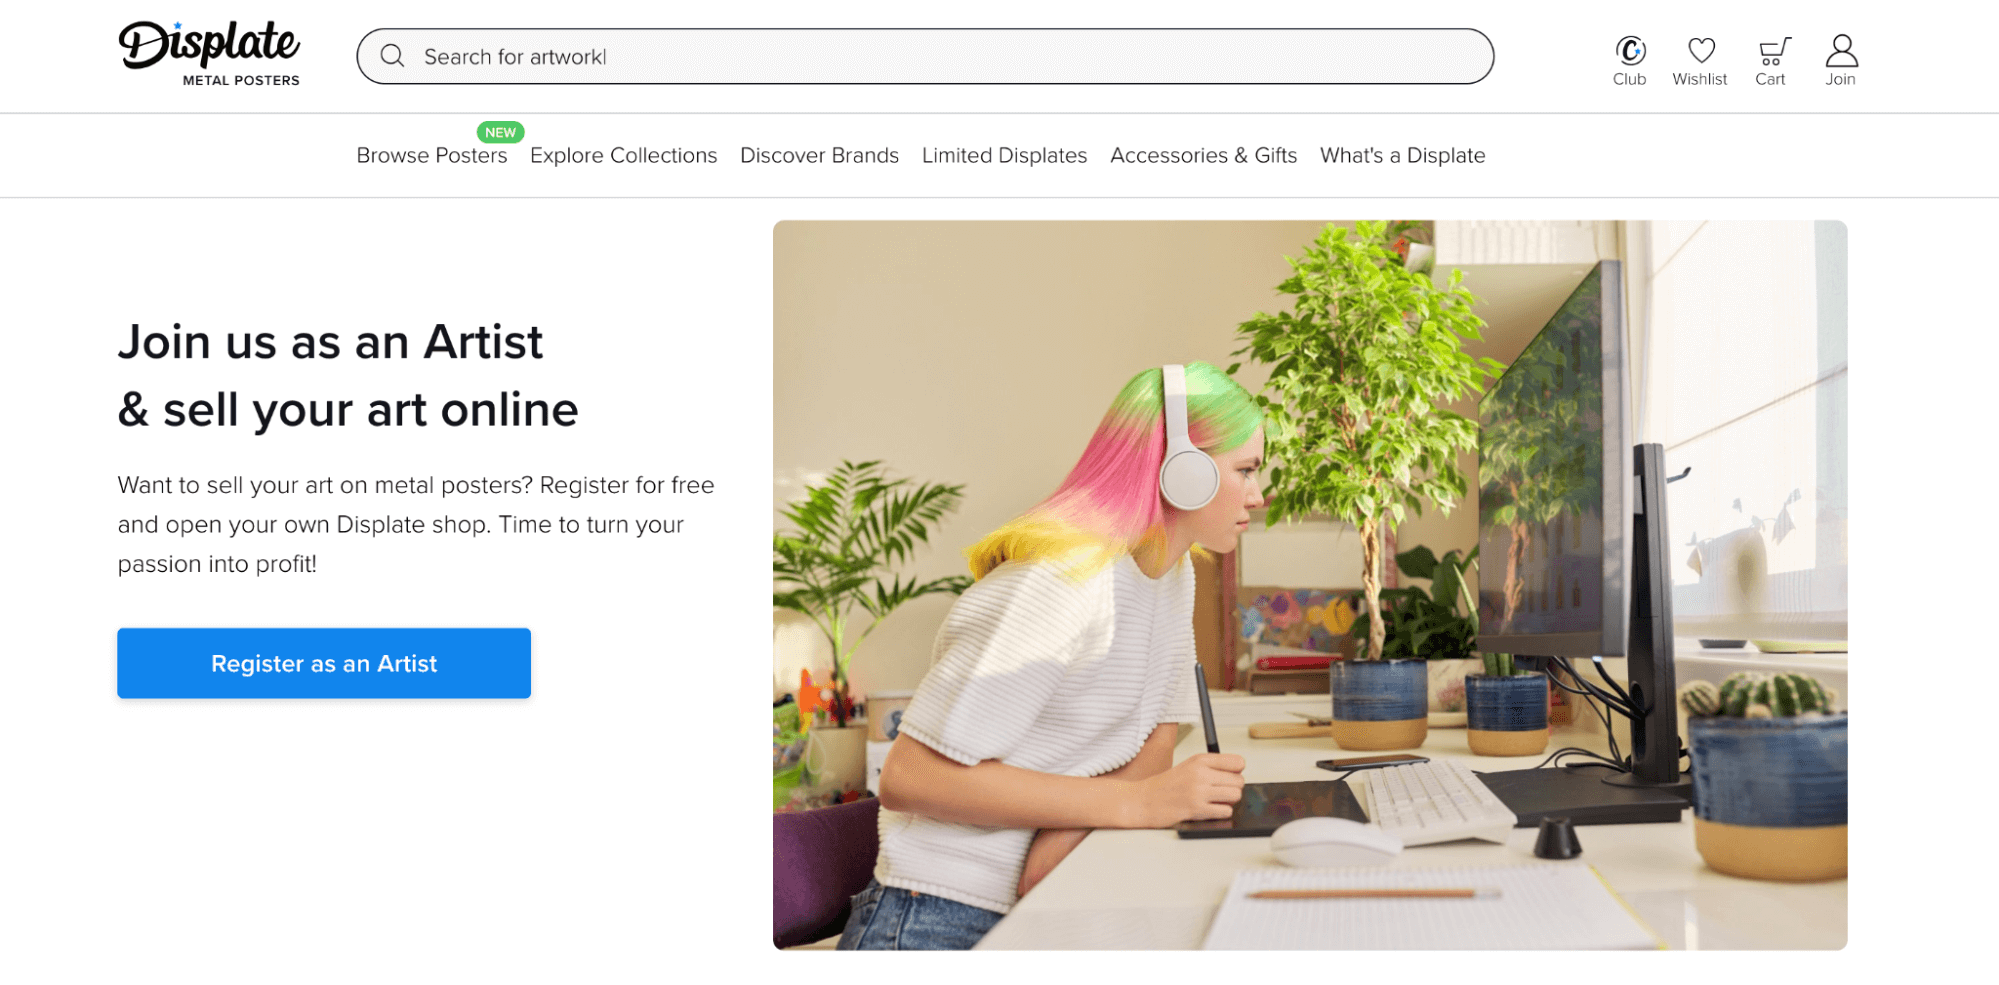Open the shopping Cart icon
This screenshot has height=985, width=1999.
pos(1772,51)
